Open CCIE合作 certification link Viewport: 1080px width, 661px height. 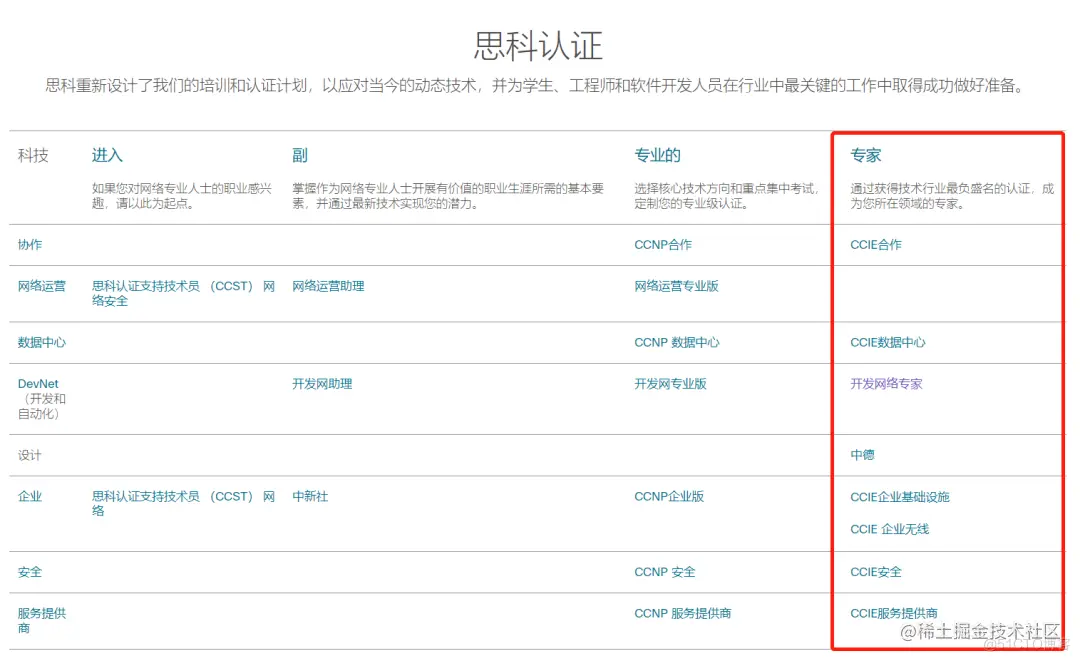coord(875,245)
